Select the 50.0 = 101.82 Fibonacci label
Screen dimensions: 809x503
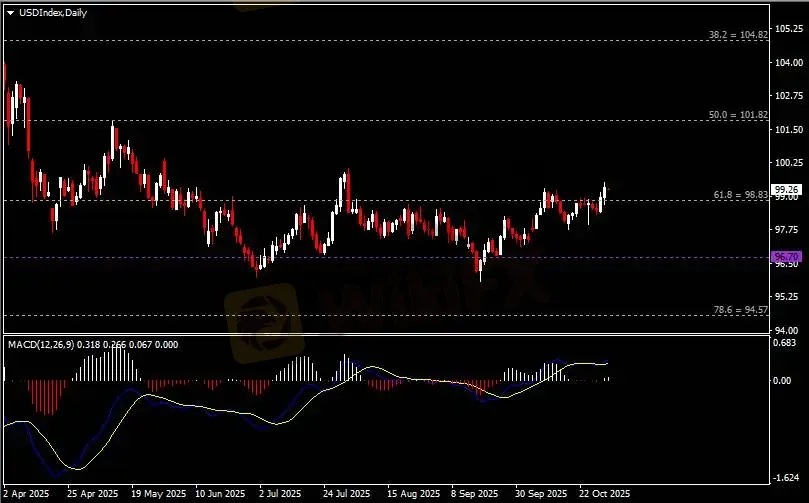[738, 115]
